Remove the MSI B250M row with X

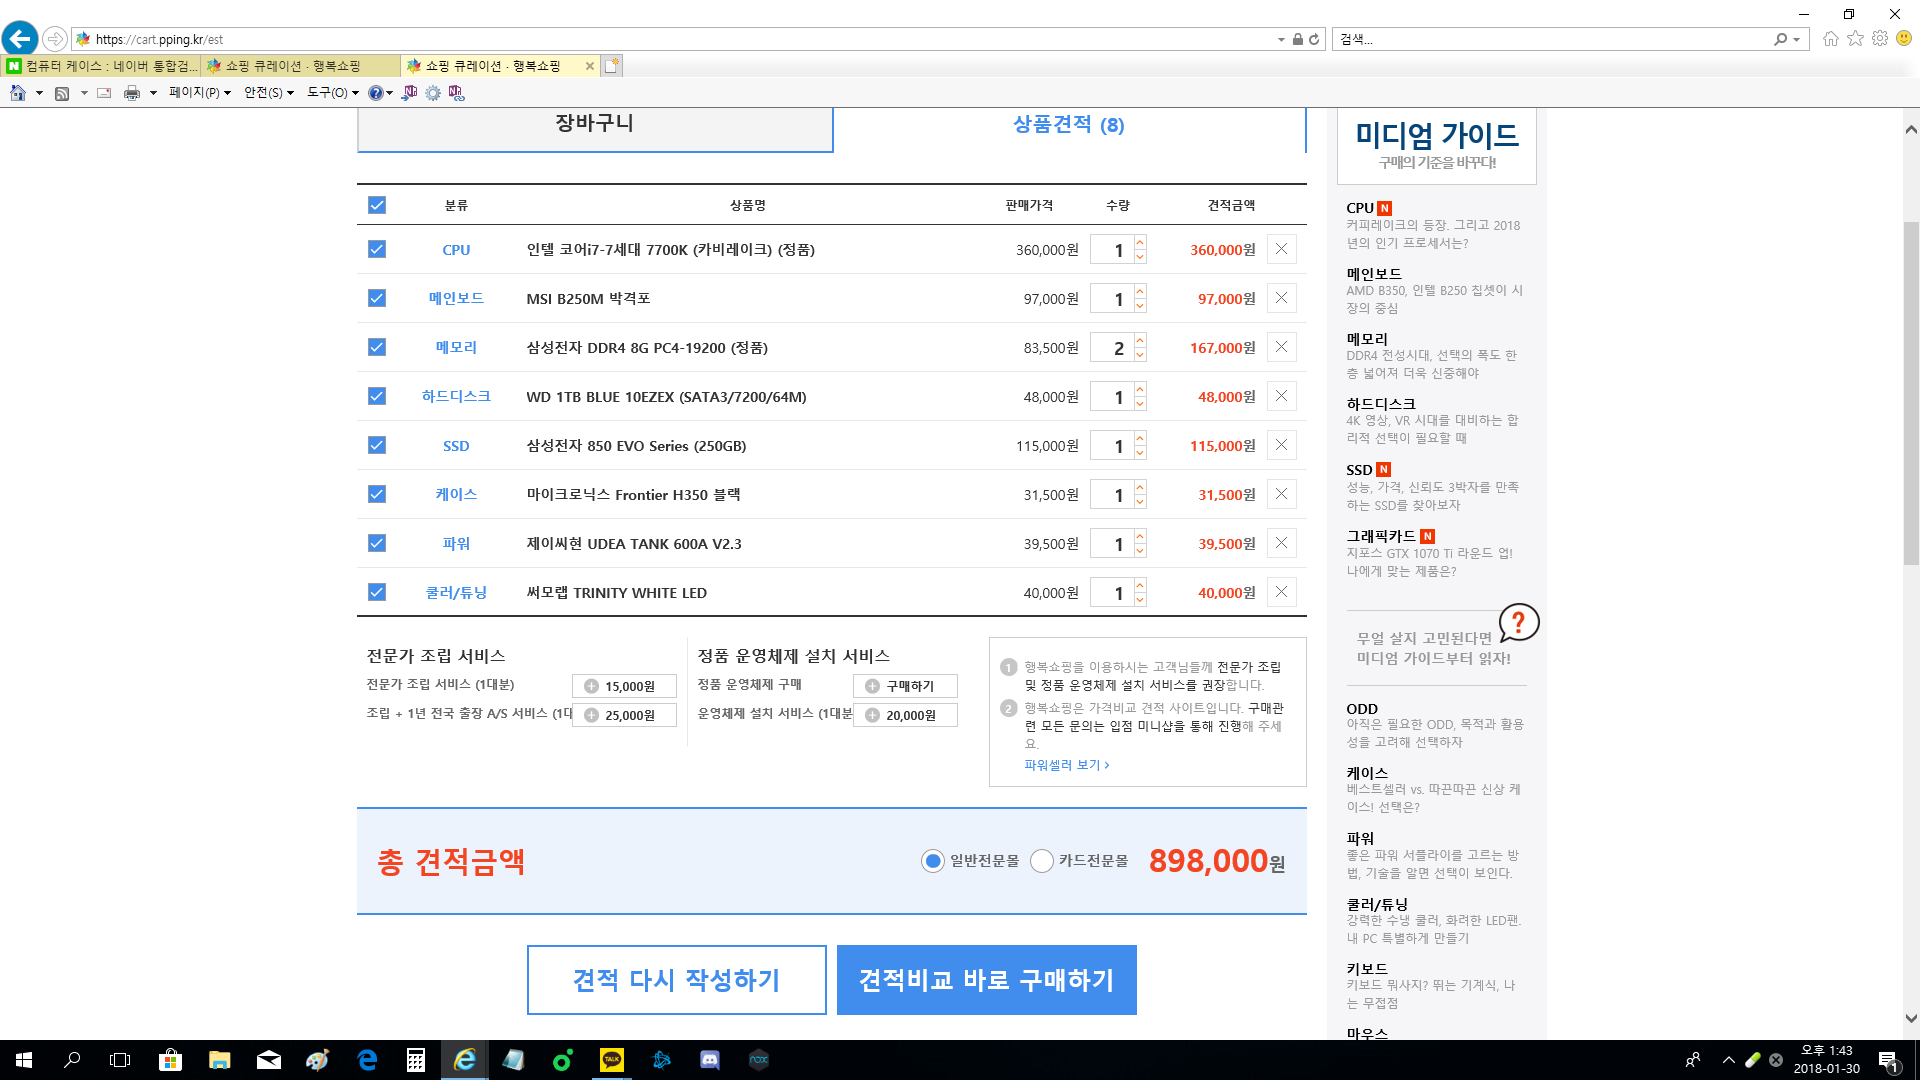click(1281, 298)
